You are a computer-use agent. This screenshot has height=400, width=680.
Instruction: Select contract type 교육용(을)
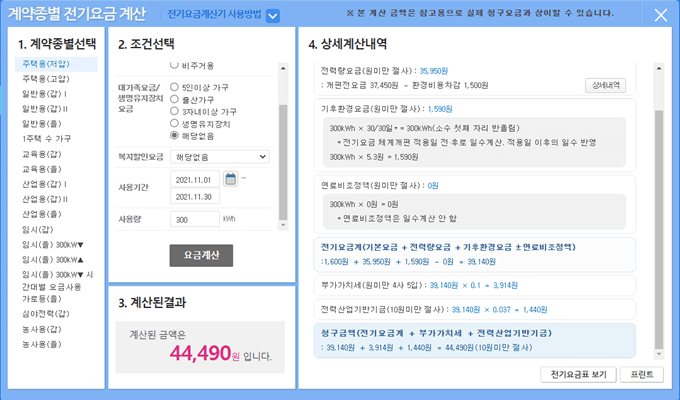pos(42,169)
